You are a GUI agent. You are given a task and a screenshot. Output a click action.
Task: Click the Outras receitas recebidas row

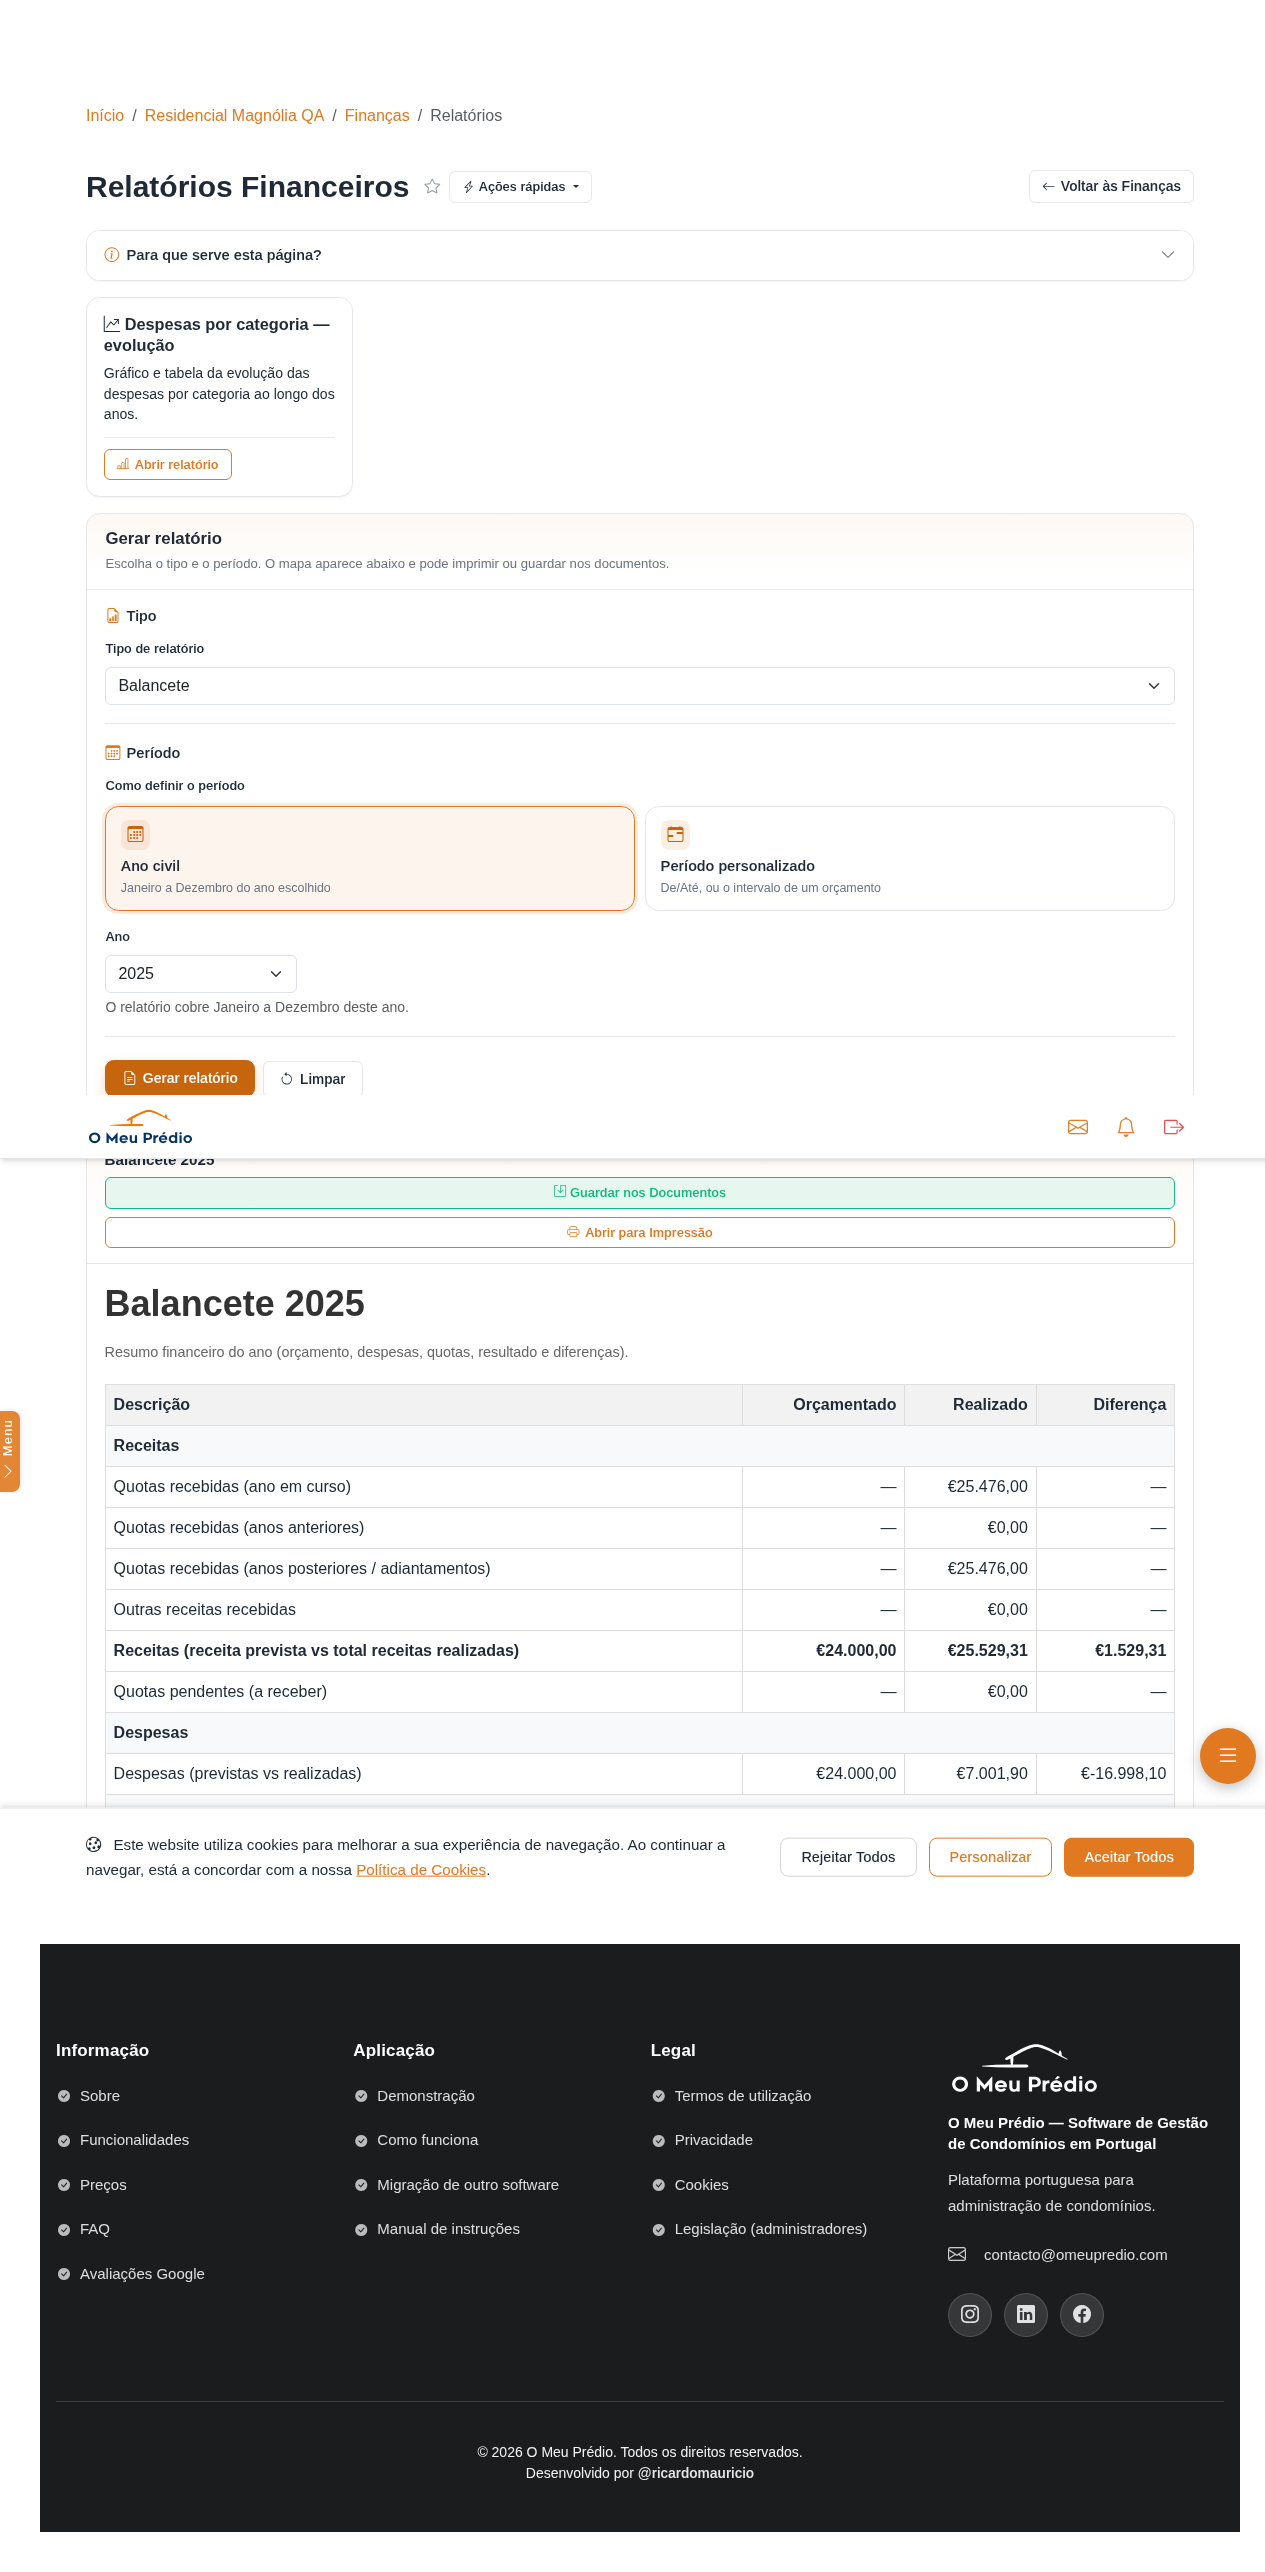coord(640,1610)
